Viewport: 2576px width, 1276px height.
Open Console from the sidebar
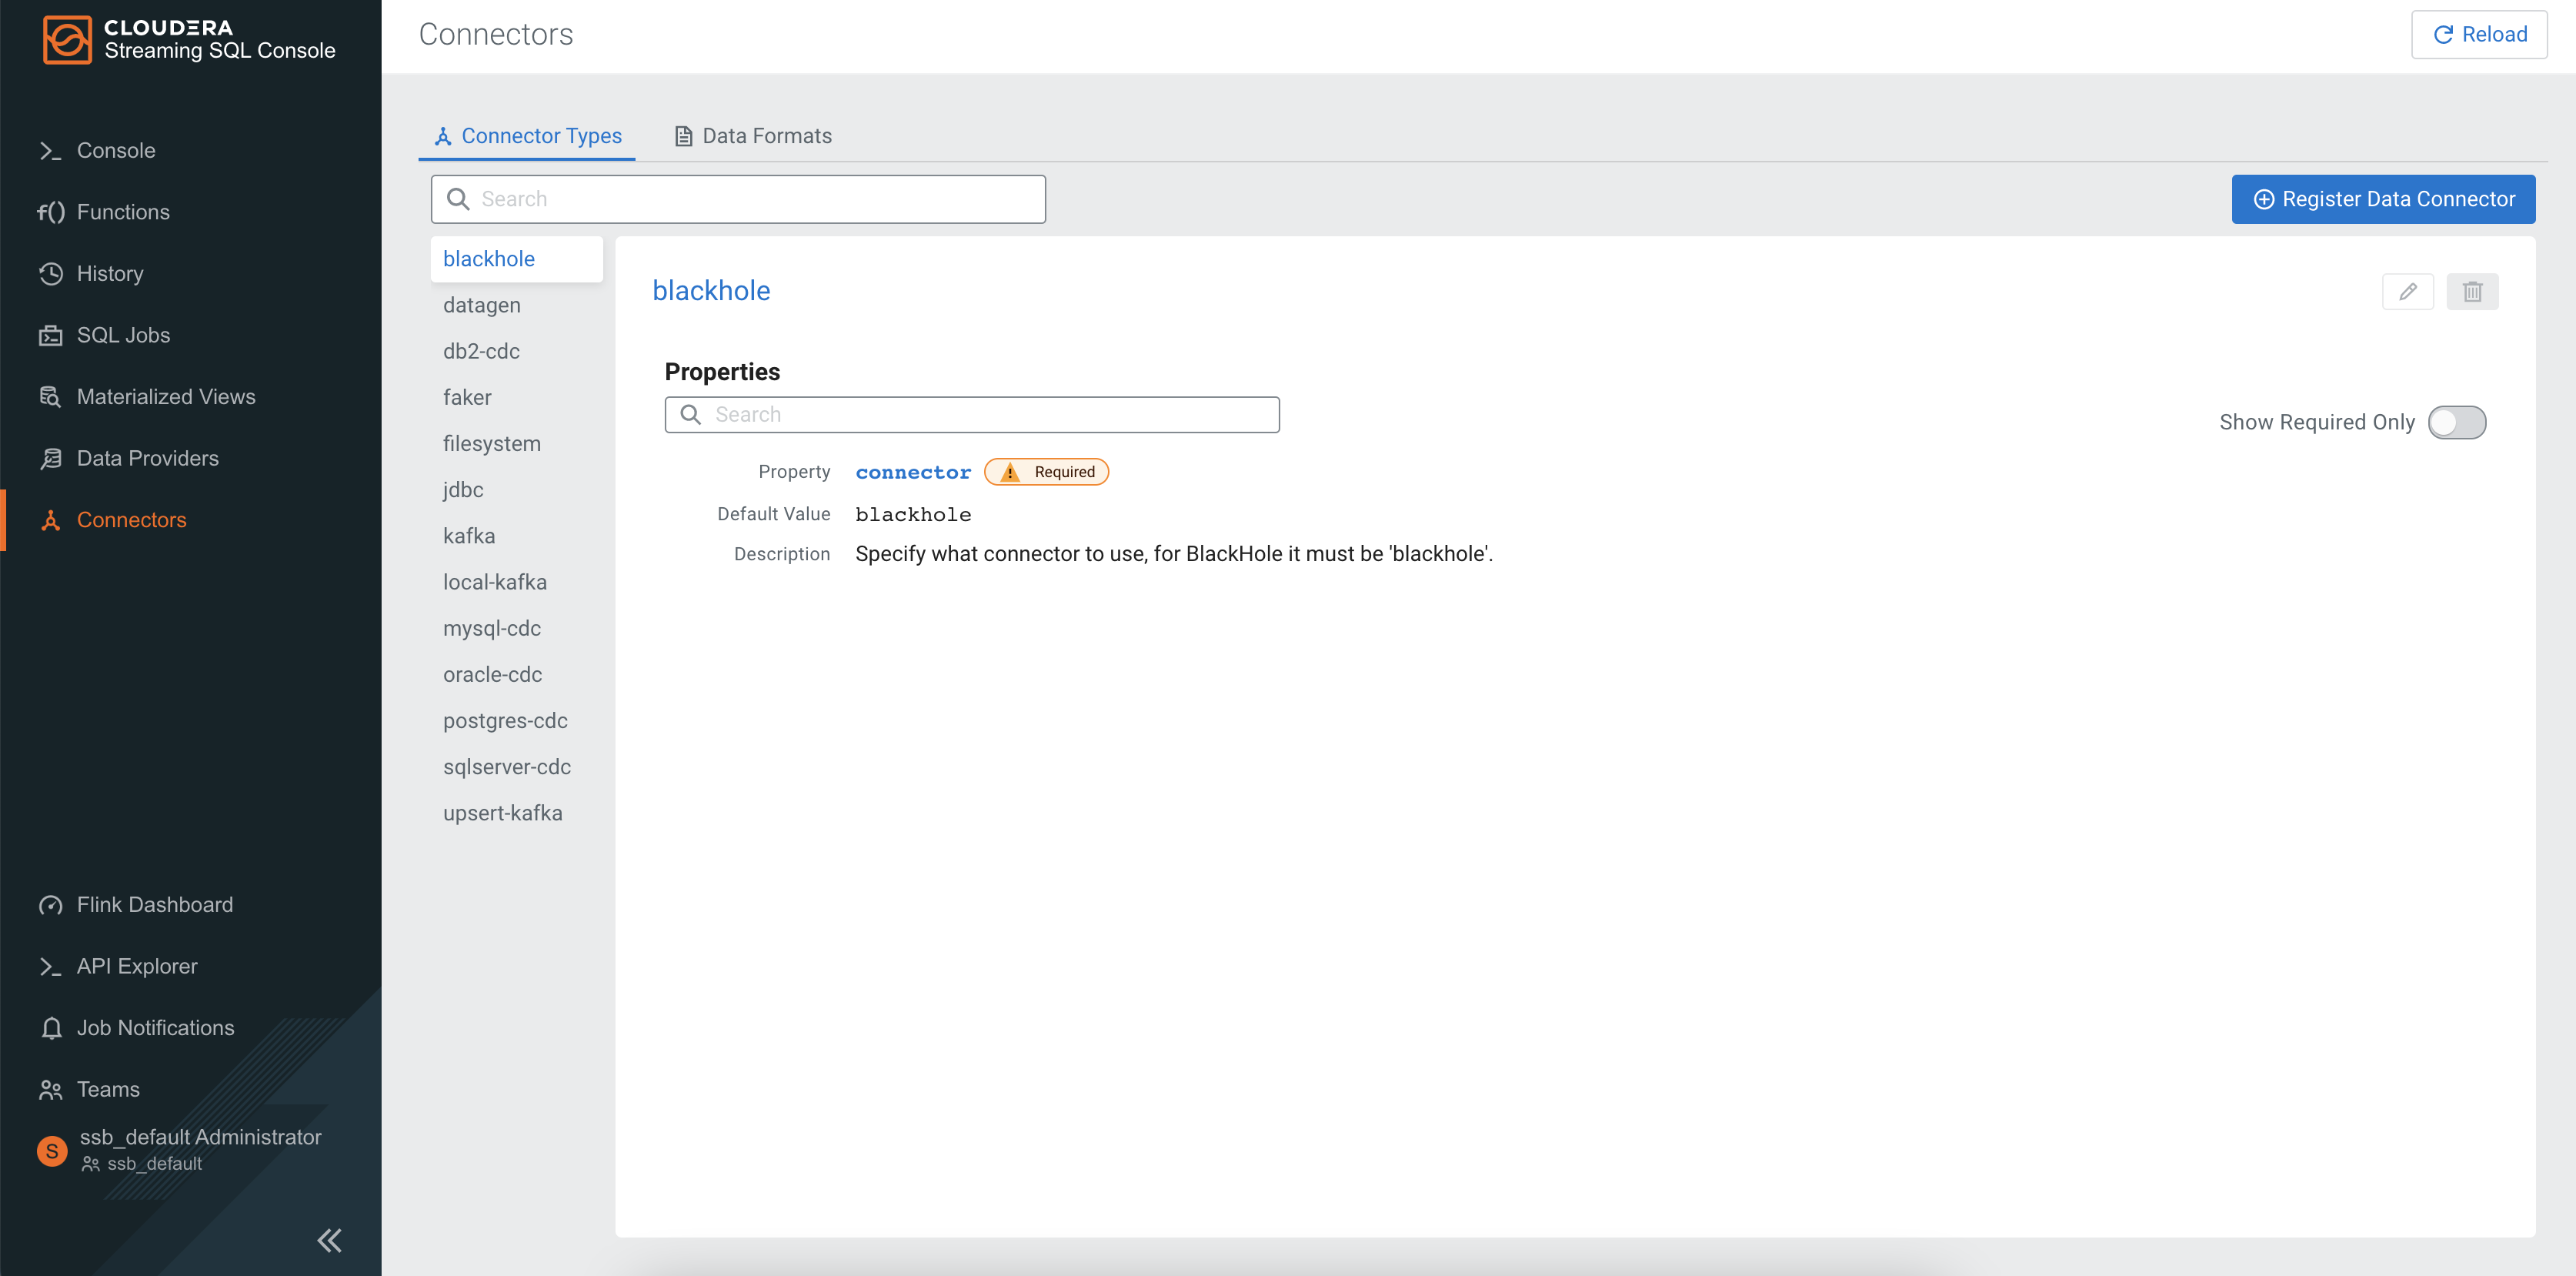[x=116, y=150]
